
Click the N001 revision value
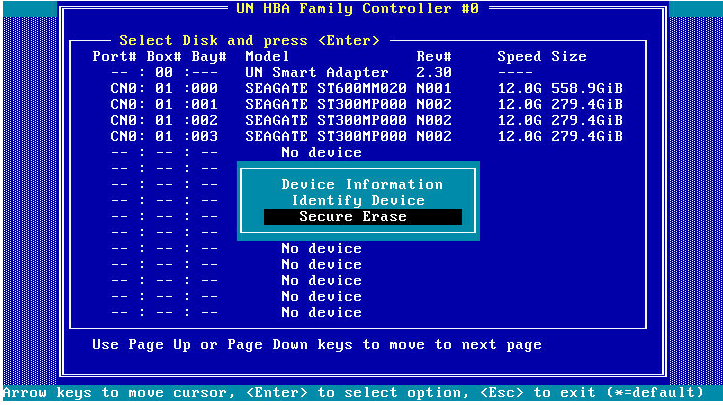(x=434, y=89)
